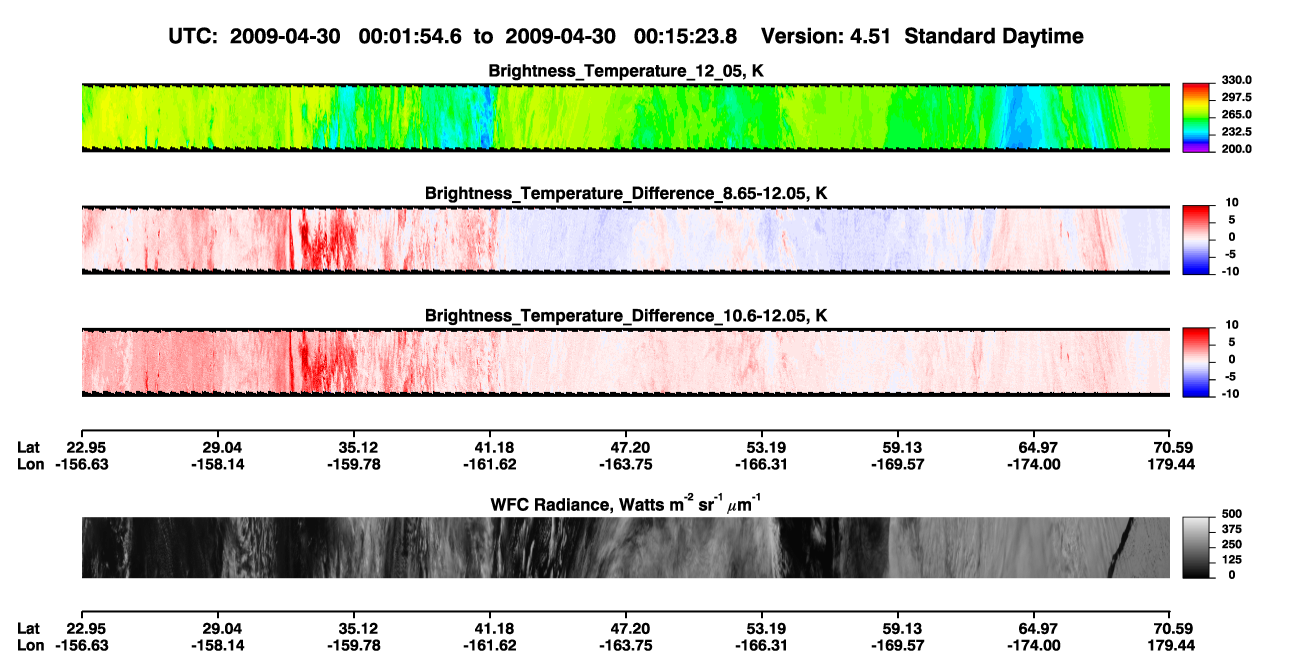The height and width of the screenshot is (667, 1300).
Task: Click the lower axis Lon label
Action: 30,645
